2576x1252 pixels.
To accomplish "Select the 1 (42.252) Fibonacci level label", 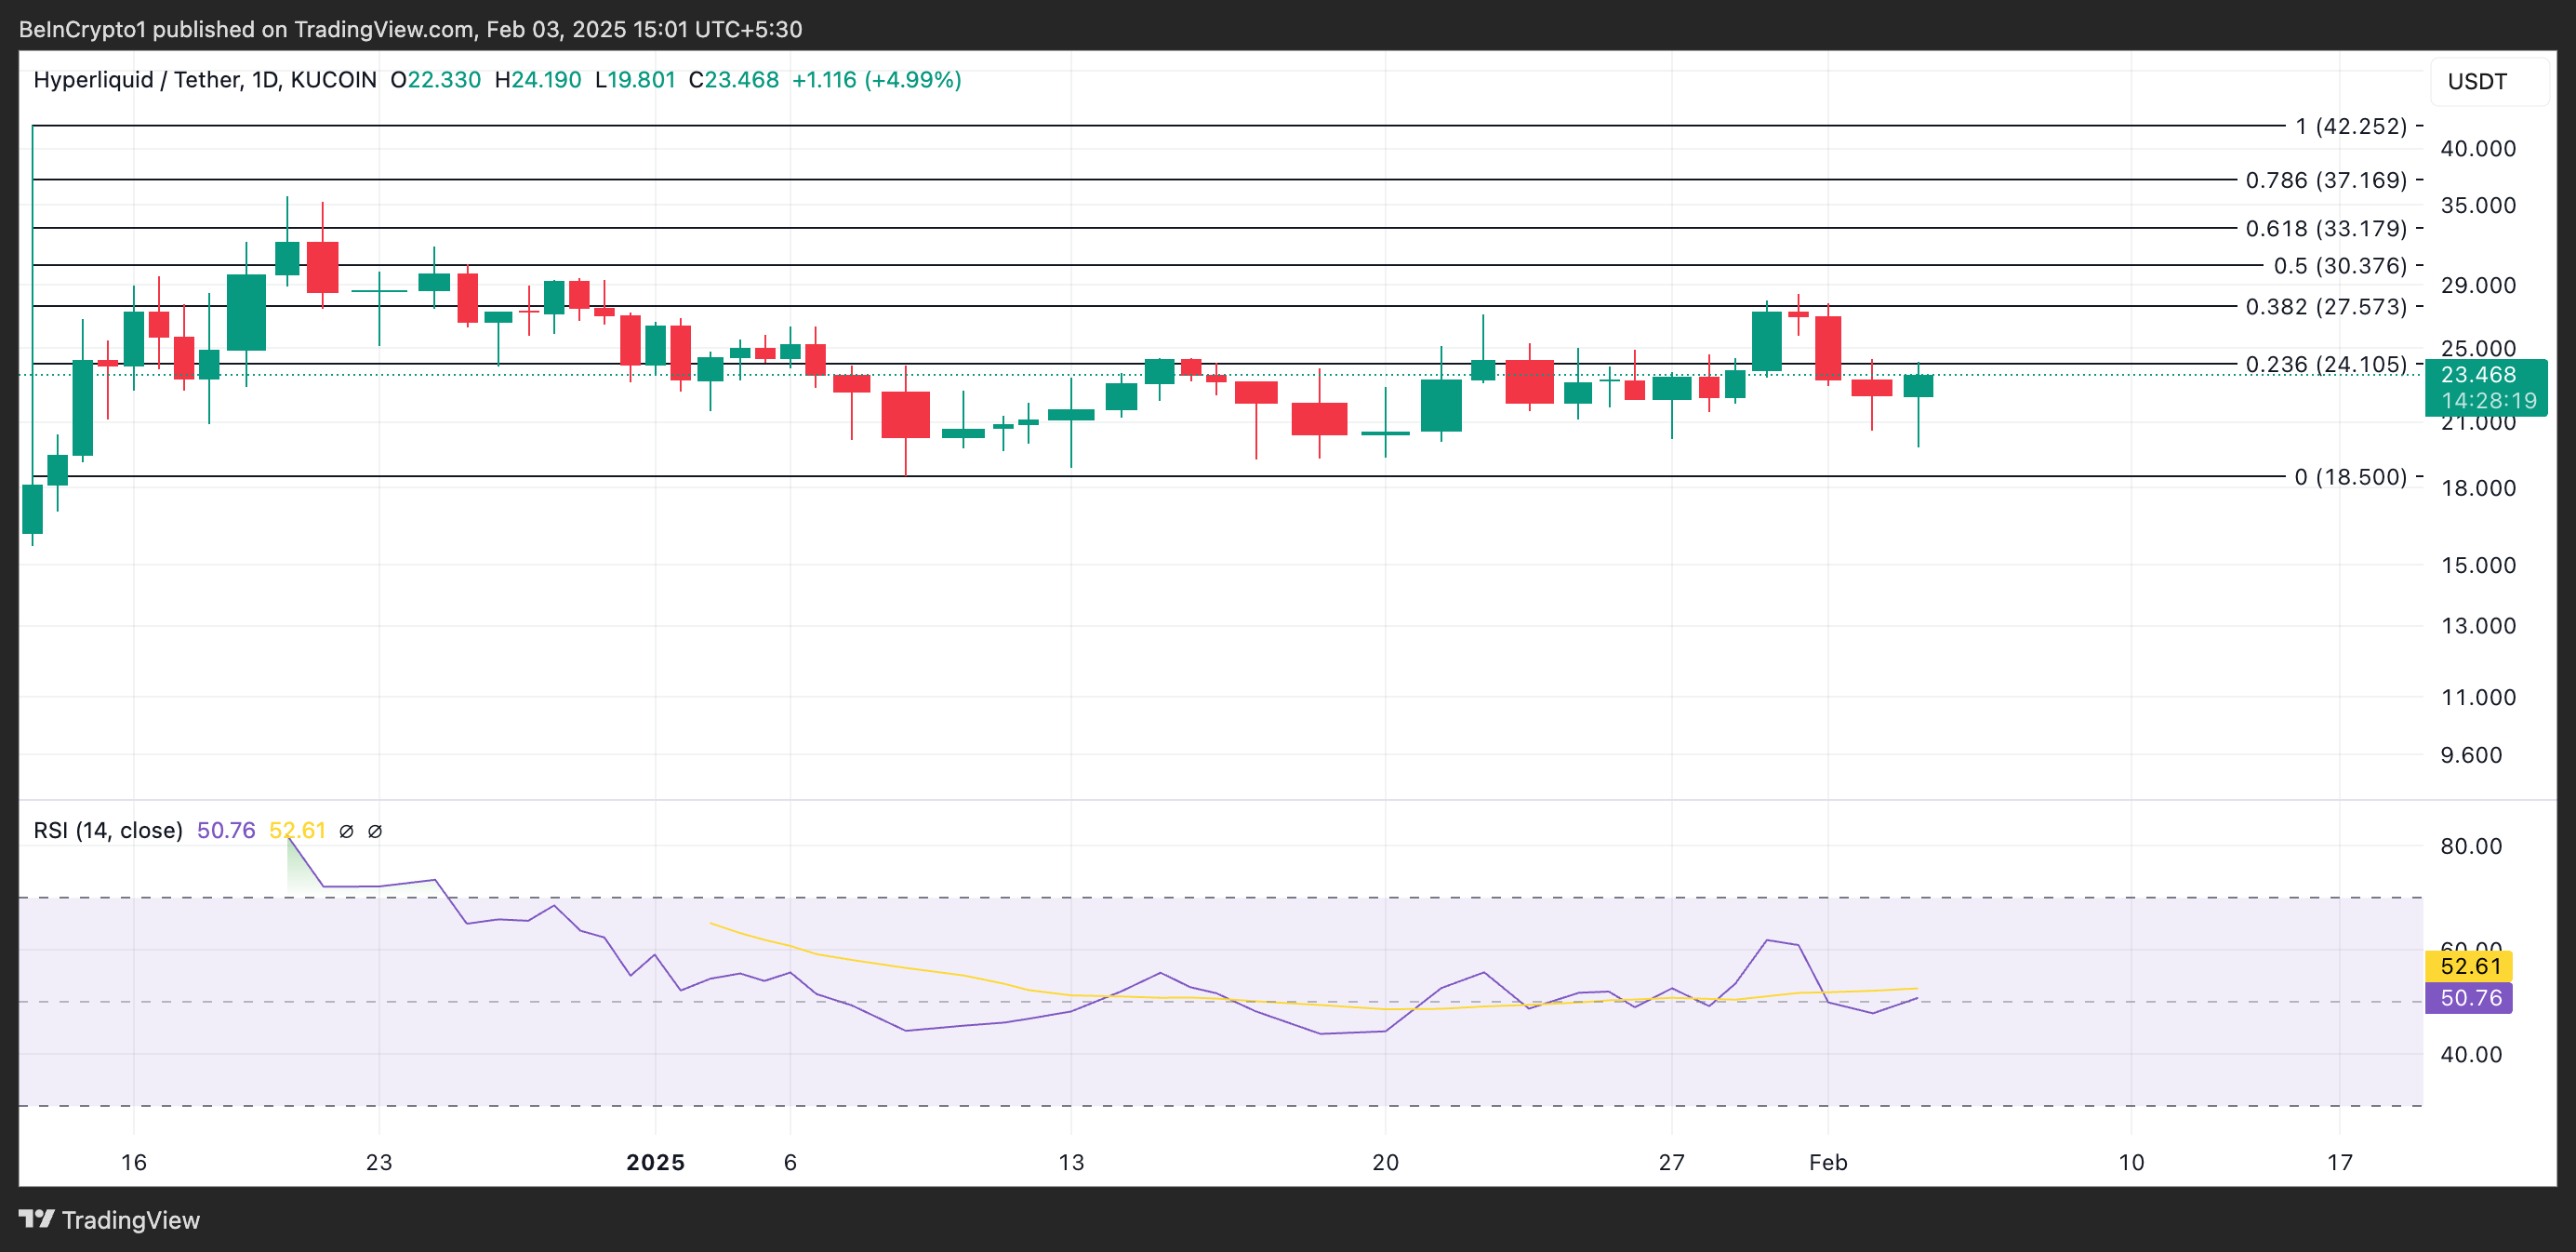I will pos(2350,126).
